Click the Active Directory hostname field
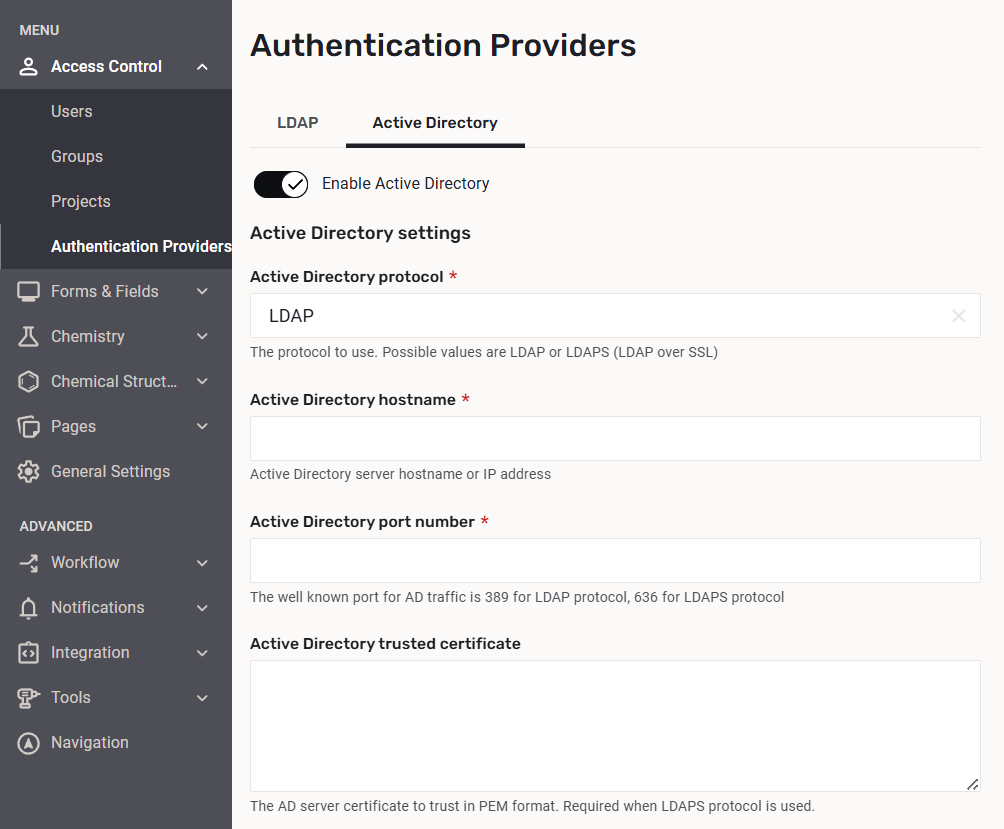Screen dimensions: 1004x829 point(615,439)
